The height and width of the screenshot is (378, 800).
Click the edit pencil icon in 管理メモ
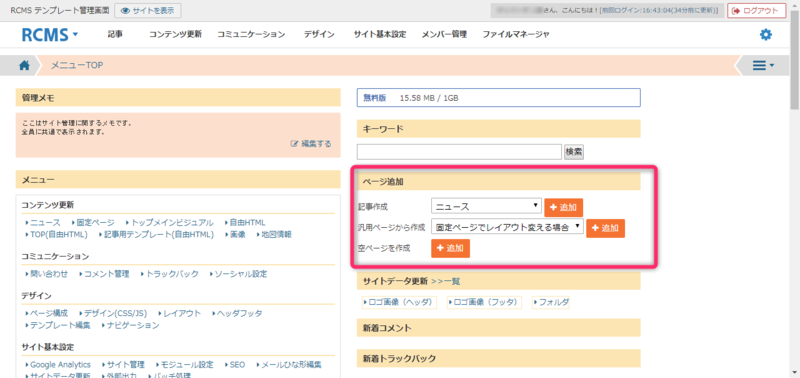(294, 144)
